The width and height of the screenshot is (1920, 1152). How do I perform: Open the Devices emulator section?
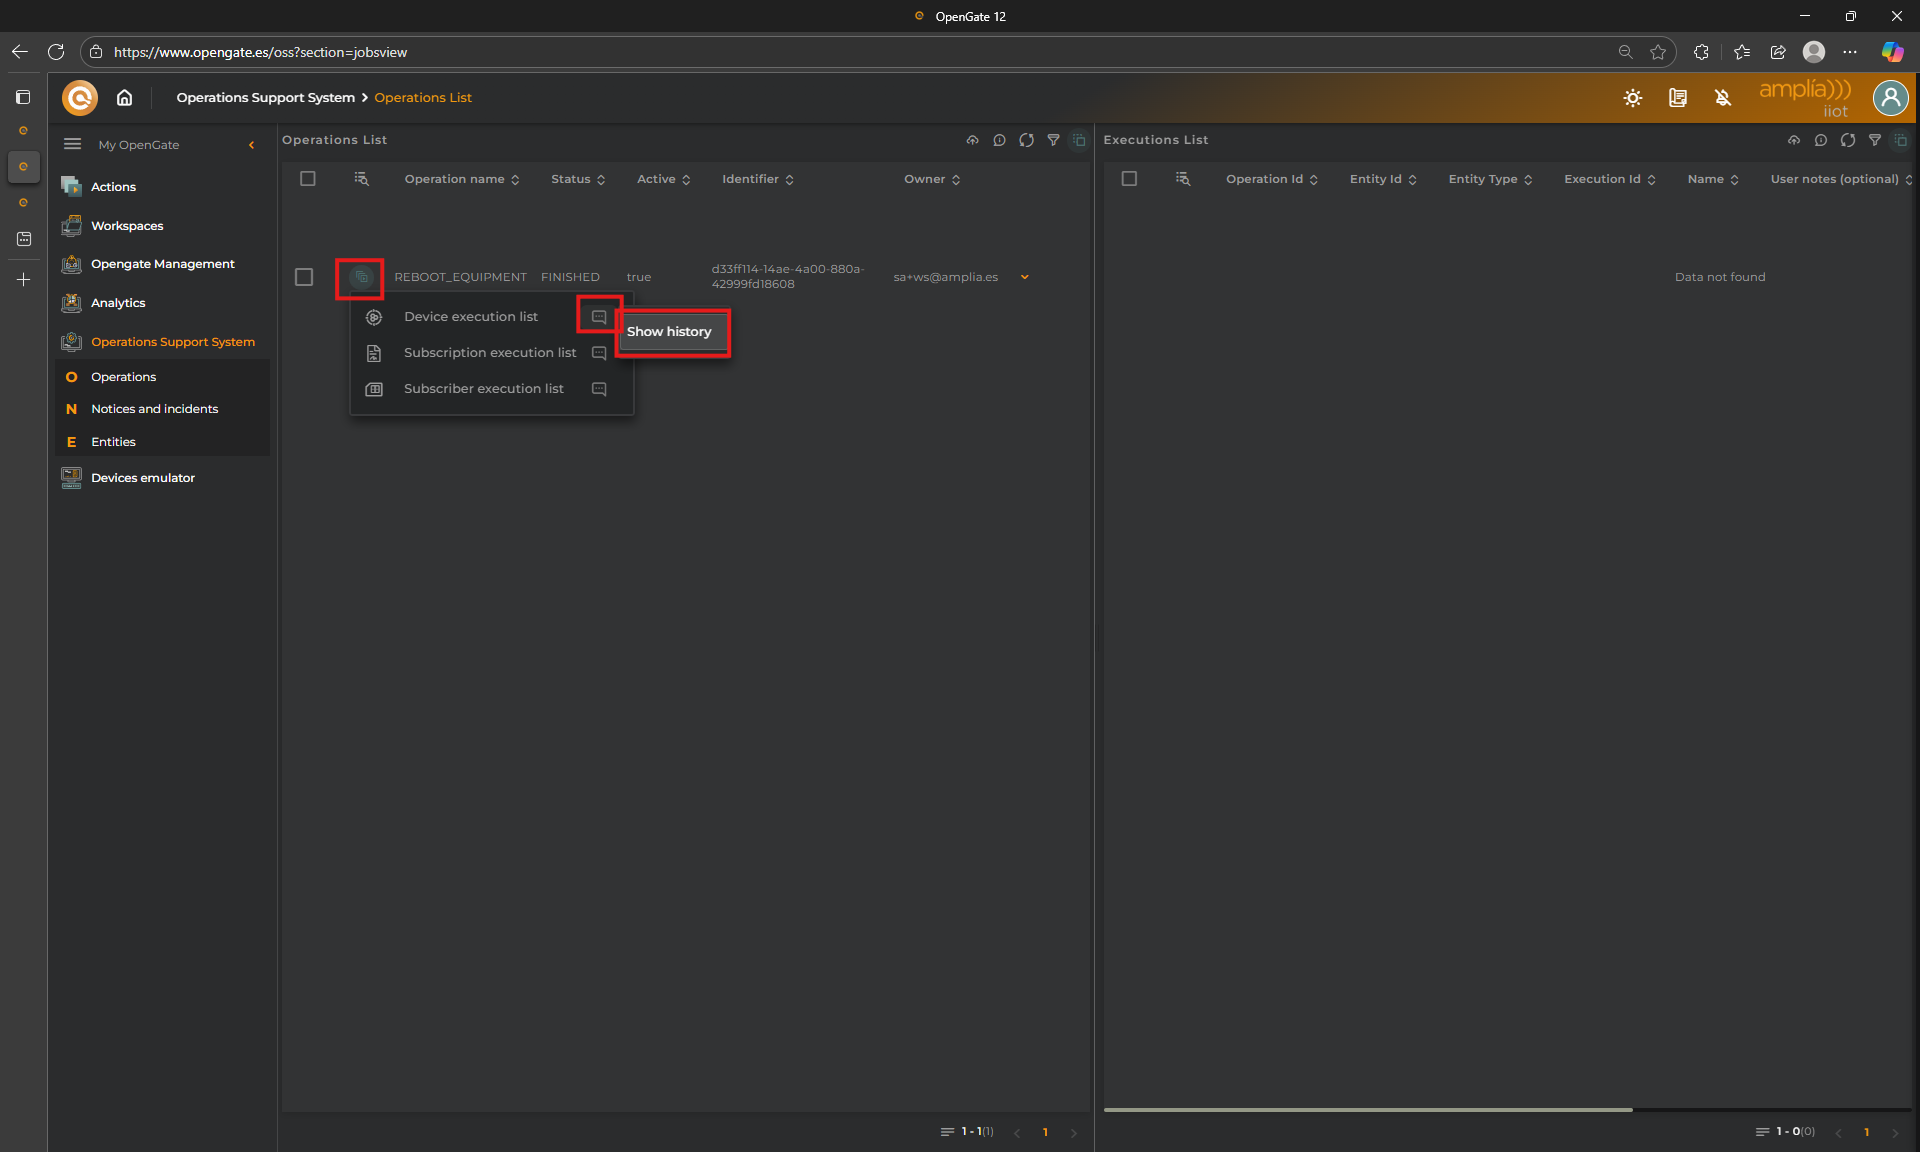pyautogui.click(x=142, y=478)
